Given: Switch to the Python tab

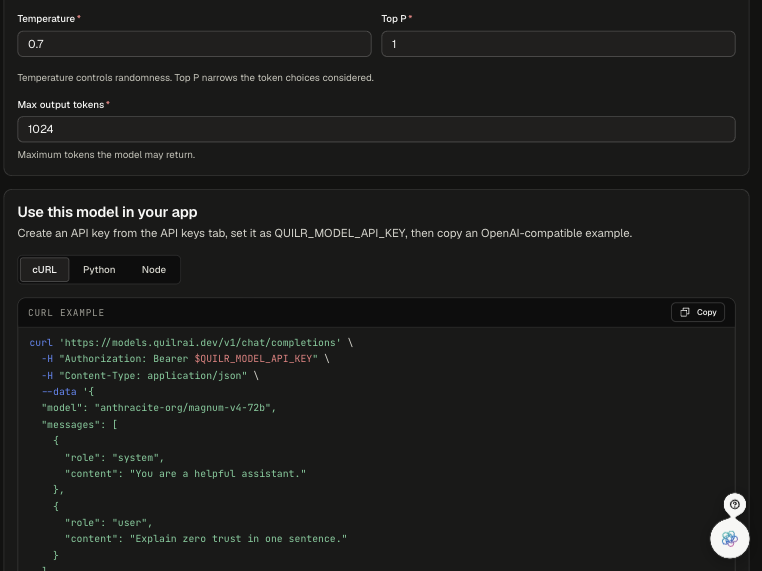Looking at the screenshot, I should point(99,270).
